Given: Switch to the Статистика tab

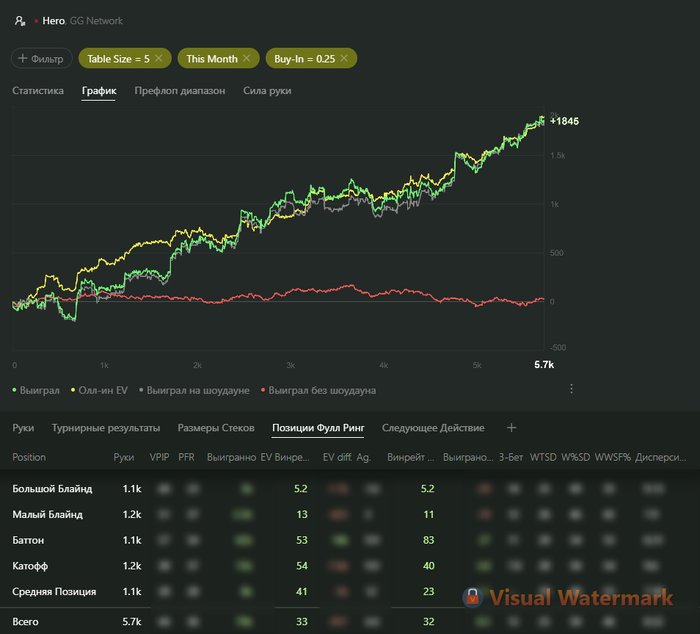Looking at the screenshot, I should [x=38, y=91].
